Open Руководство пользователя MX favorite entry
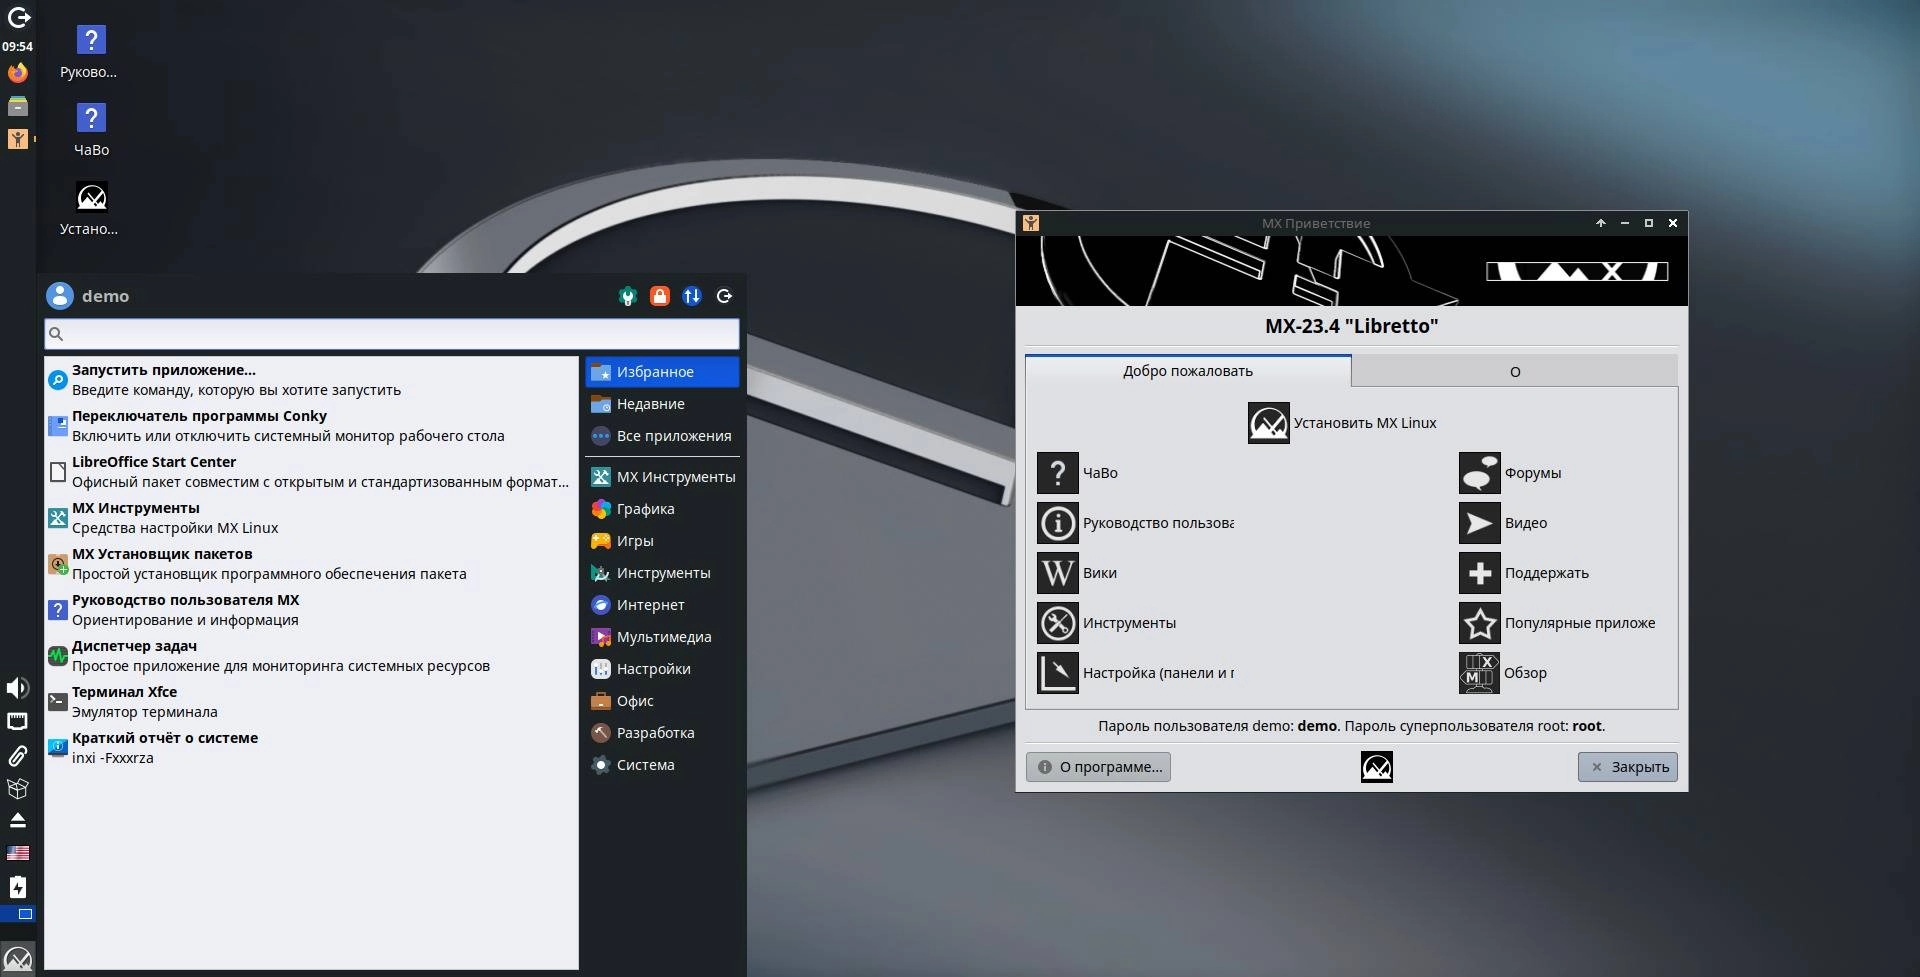This screenshot has width=1920, height=977. tap(311, 610)
